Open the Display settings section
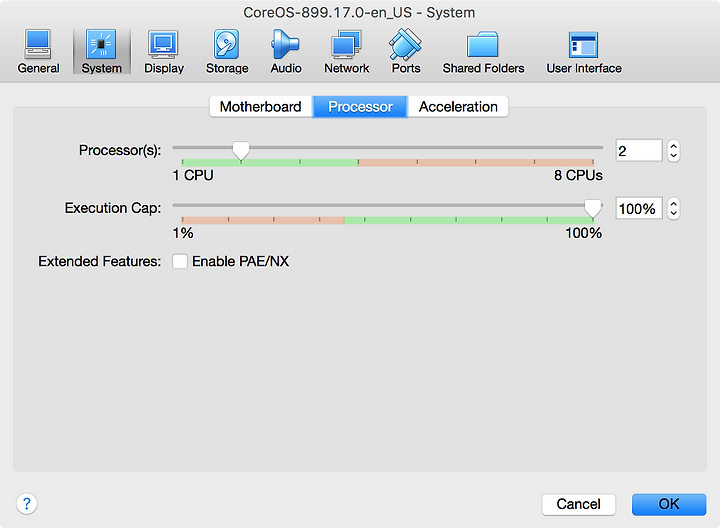The height and width of the screenshot is (528, 720). coord(163,51)
